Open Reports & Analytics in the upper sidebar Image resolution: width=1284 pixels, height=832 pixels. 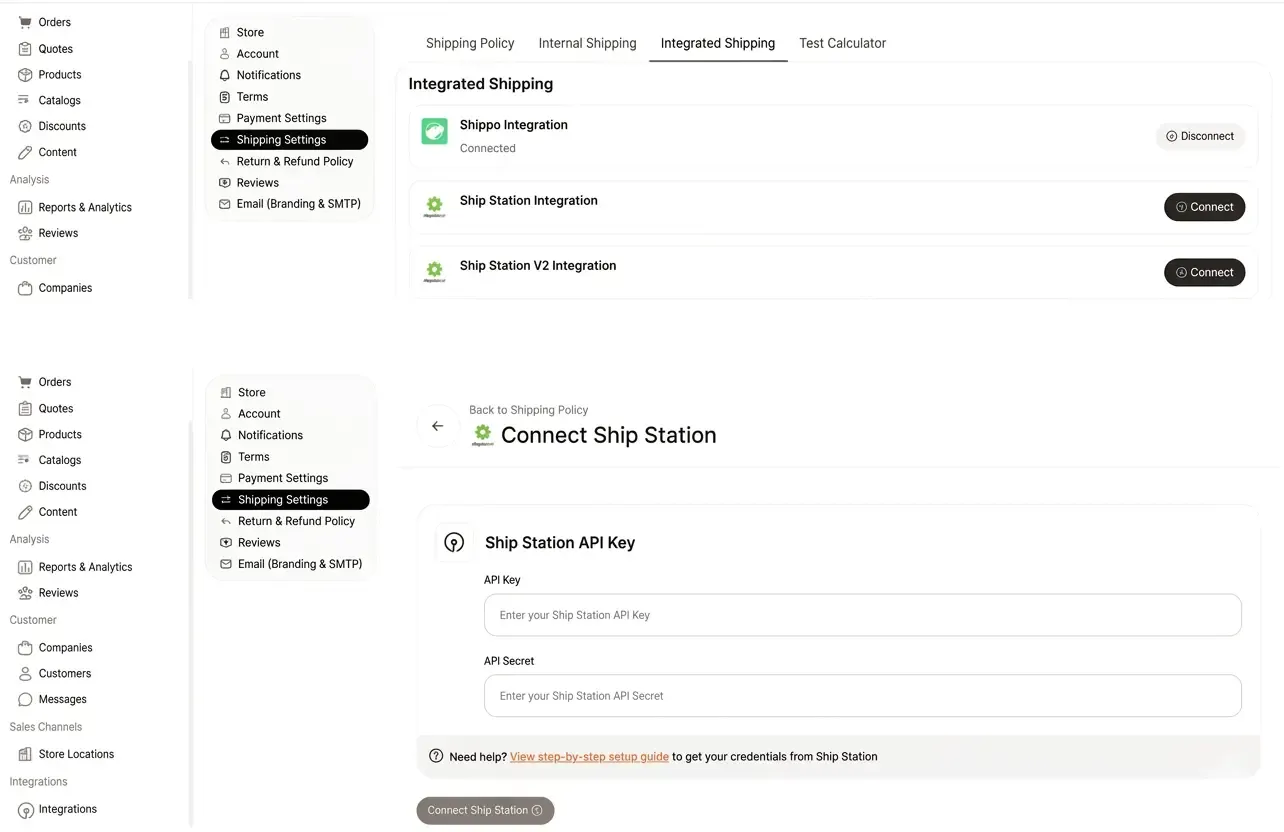[x=75, y=207]
